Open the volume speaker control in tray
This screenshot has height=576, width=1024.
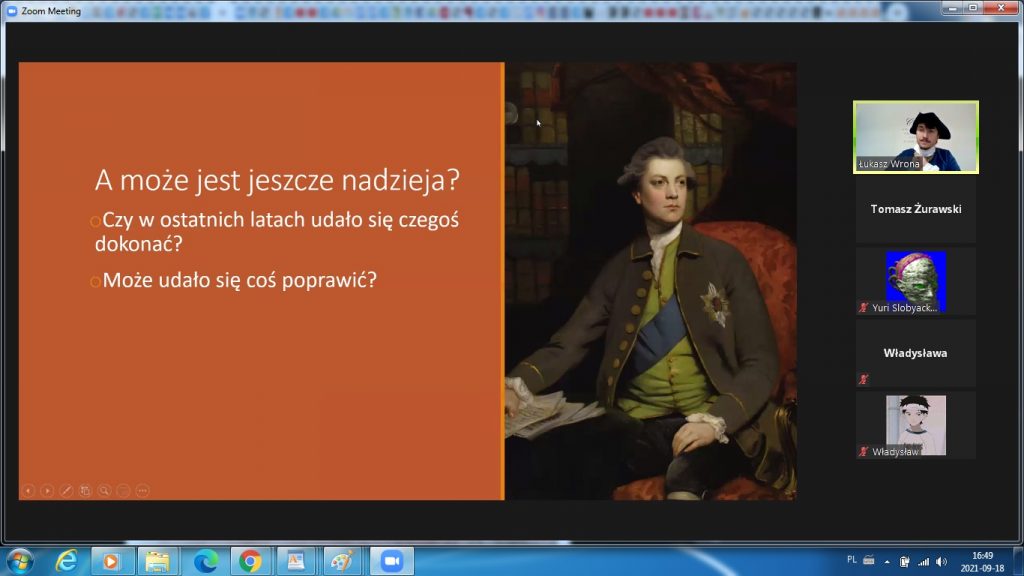pos(941,561)
